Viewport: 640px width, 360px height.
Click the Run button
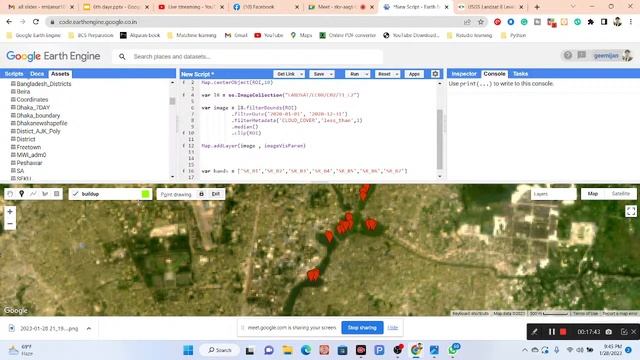point(354,74)
